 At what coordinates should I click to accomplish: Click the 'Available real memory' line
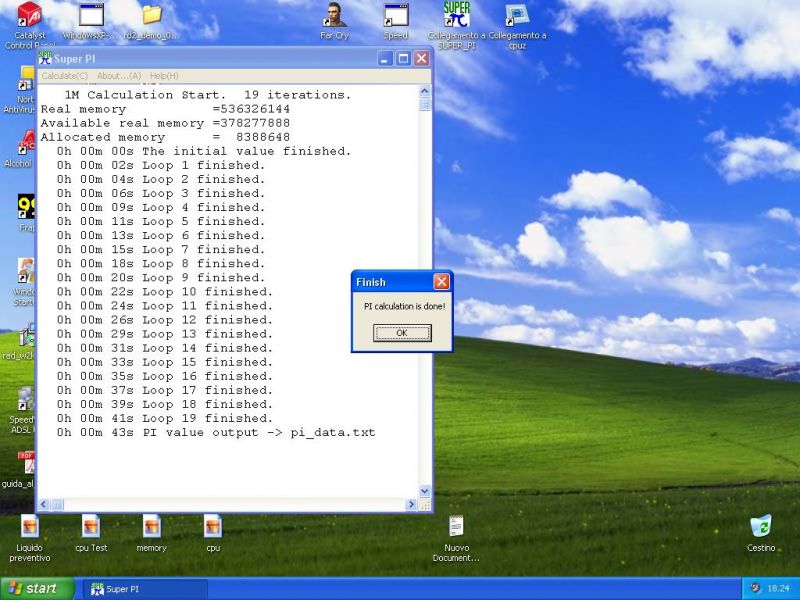[x=165, y=123]
